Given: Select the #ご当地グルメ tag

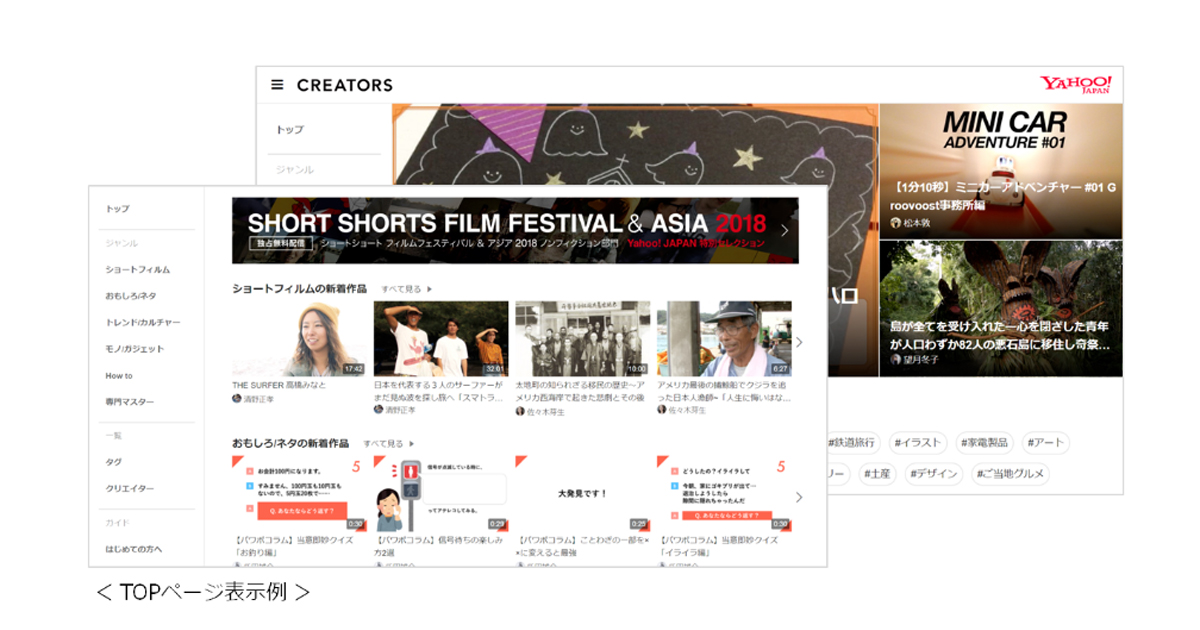Looking at the screenshot, I should (x=1010, y=473).
